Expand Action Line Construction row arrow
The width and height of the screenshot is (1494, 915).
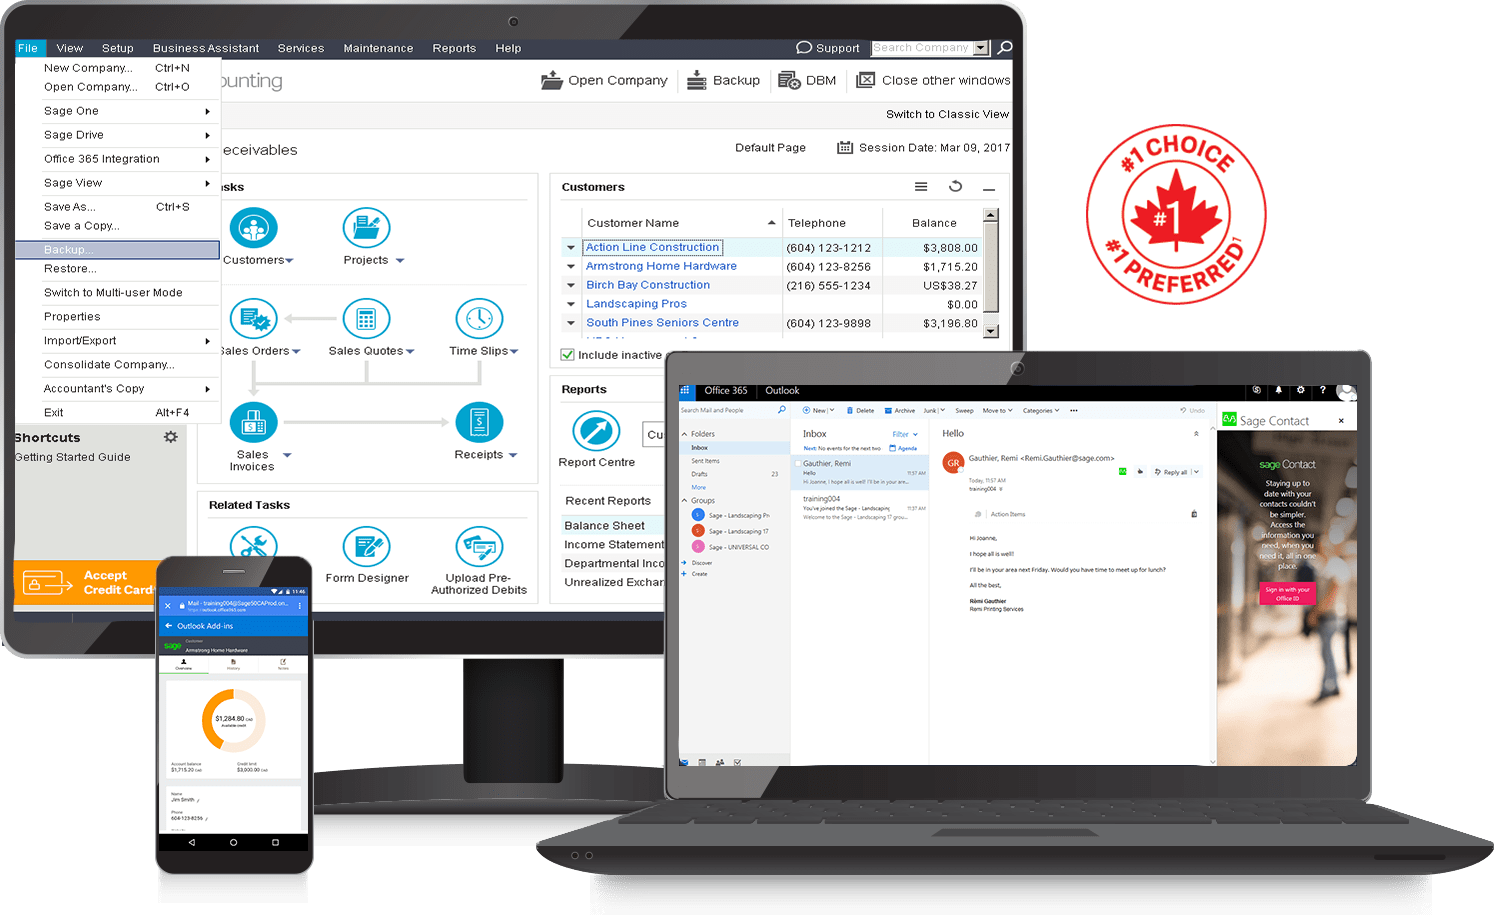tap(571, 248)
